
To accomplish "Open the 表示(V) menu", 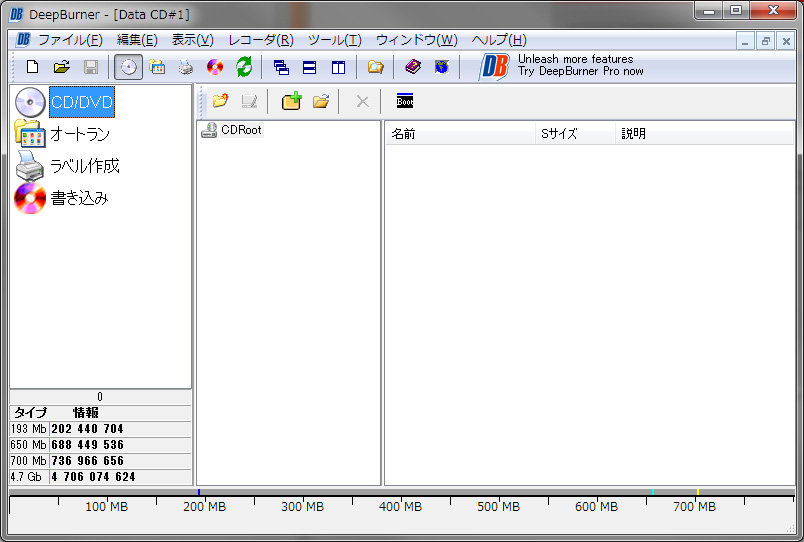I will (192, 40).
